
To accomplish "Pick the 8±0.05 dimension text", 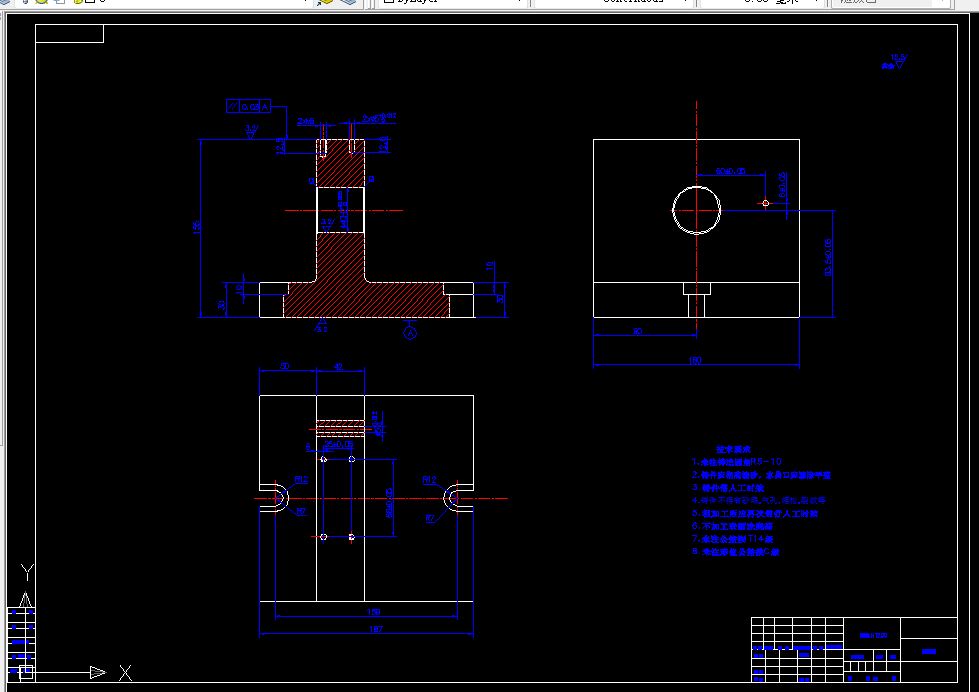I will (x=783, y=185).
